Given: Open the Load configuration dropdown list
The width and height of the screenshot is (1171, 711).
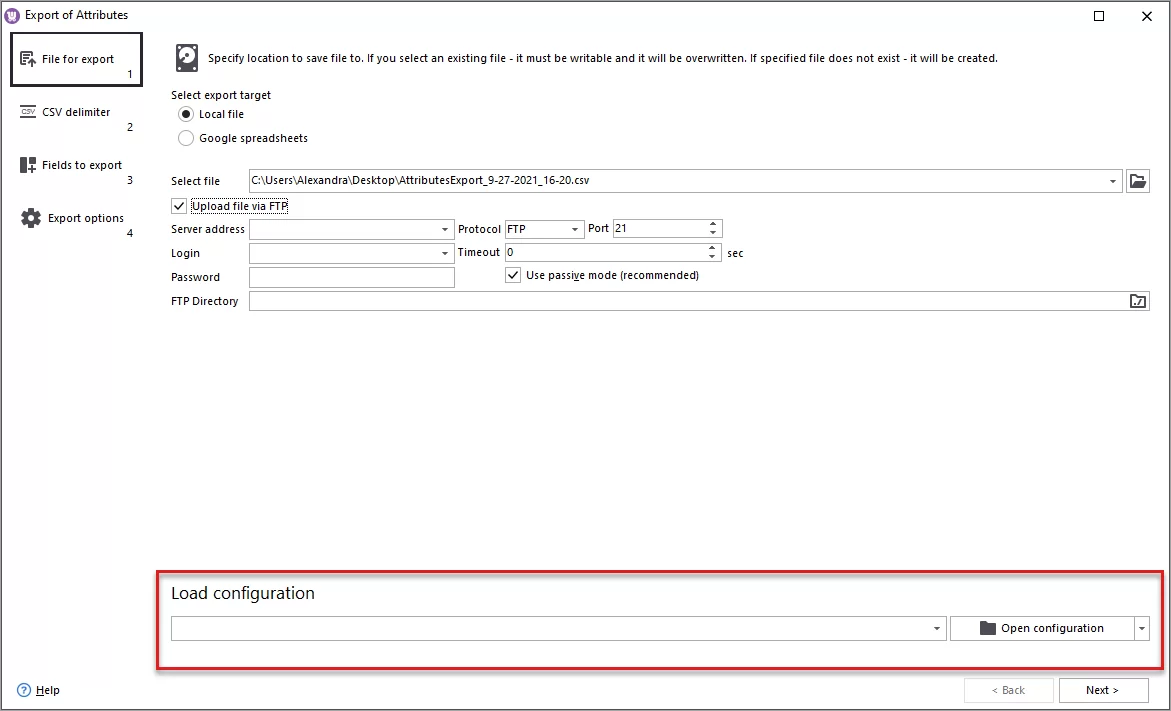Looking at the screenshot, I should pos(938,628).
